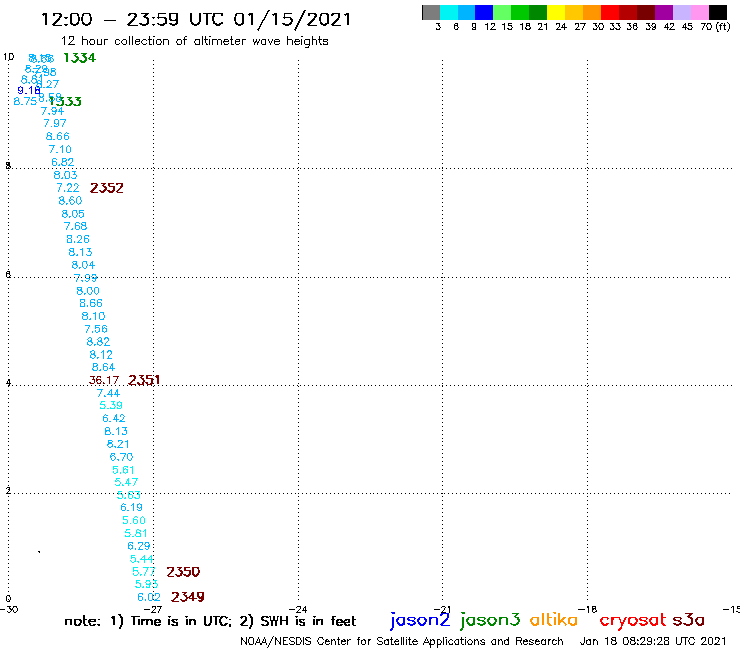The width and height of the screenshot is (740, 650).
Task: Click the wave height value '6.19'
Action: click(131, 507)
